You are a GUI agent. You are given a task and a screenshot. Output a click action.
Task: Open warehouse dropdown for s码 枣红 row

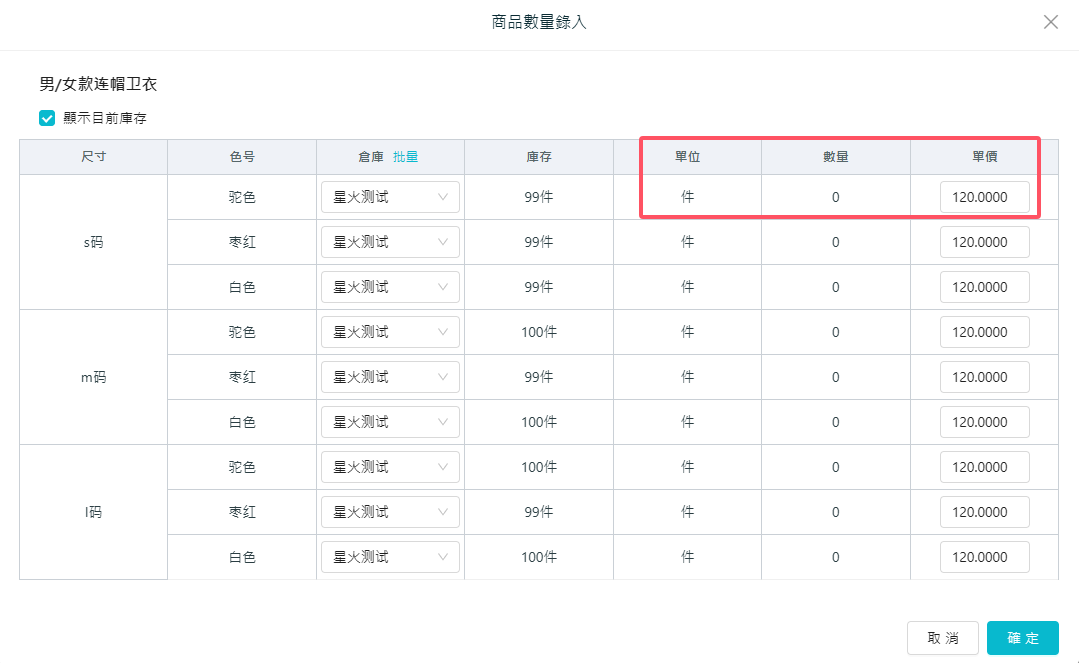point(390,242)
